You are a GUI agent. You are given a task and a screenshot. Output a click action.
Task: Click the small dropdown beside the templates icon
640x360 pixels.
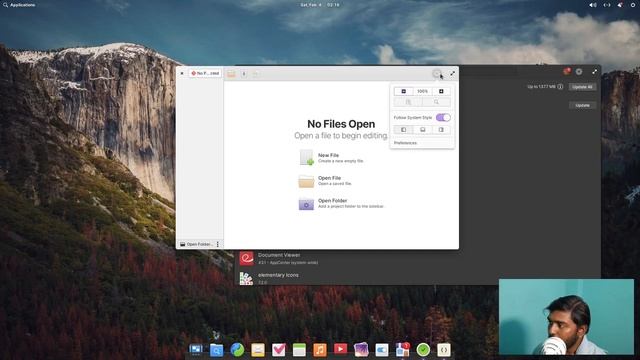[244, 74]
